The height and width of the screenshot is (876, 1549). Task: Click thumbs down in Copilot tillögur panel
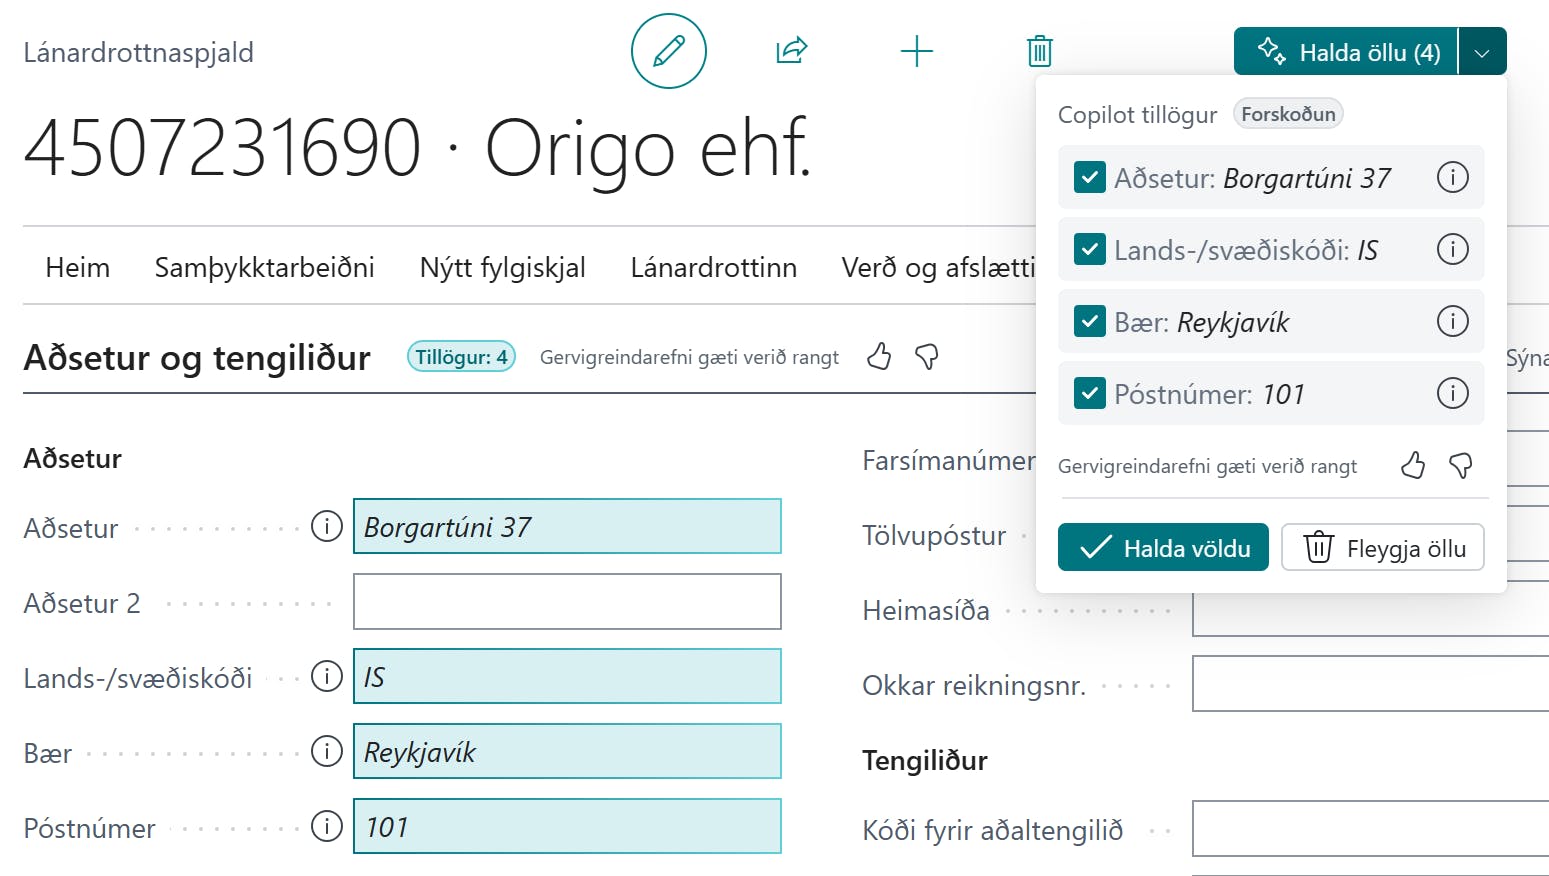pyautogui.click(x=1460, y=465)
